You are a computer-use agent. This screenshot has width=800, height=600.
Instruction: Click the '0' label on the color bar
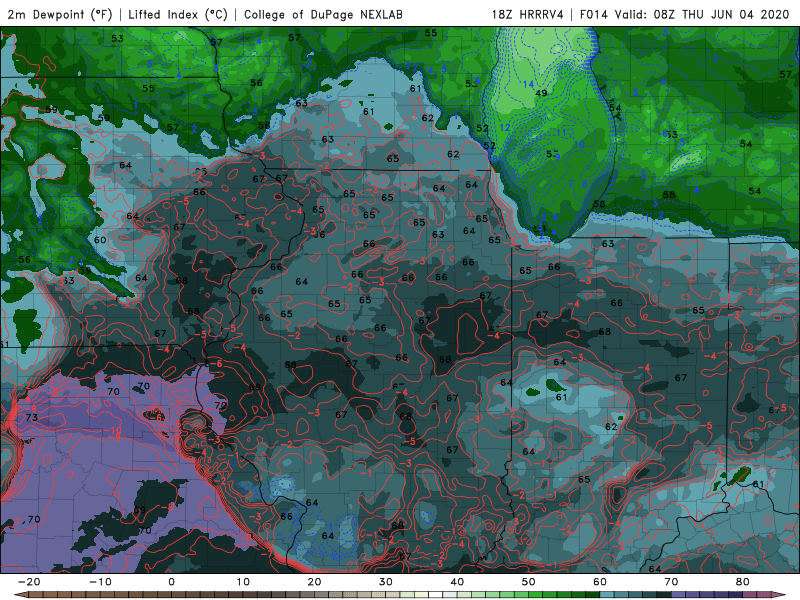[171, 582]
